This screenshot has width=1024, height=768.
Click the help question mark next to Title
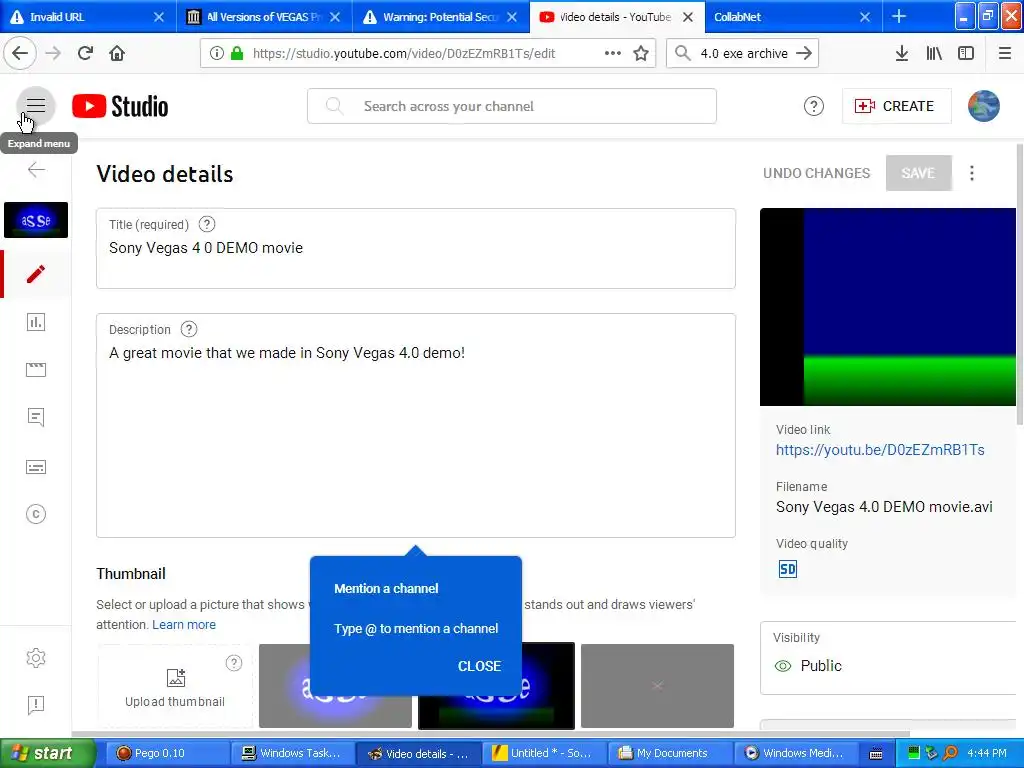pyautogui.click(x=206, y=225)
